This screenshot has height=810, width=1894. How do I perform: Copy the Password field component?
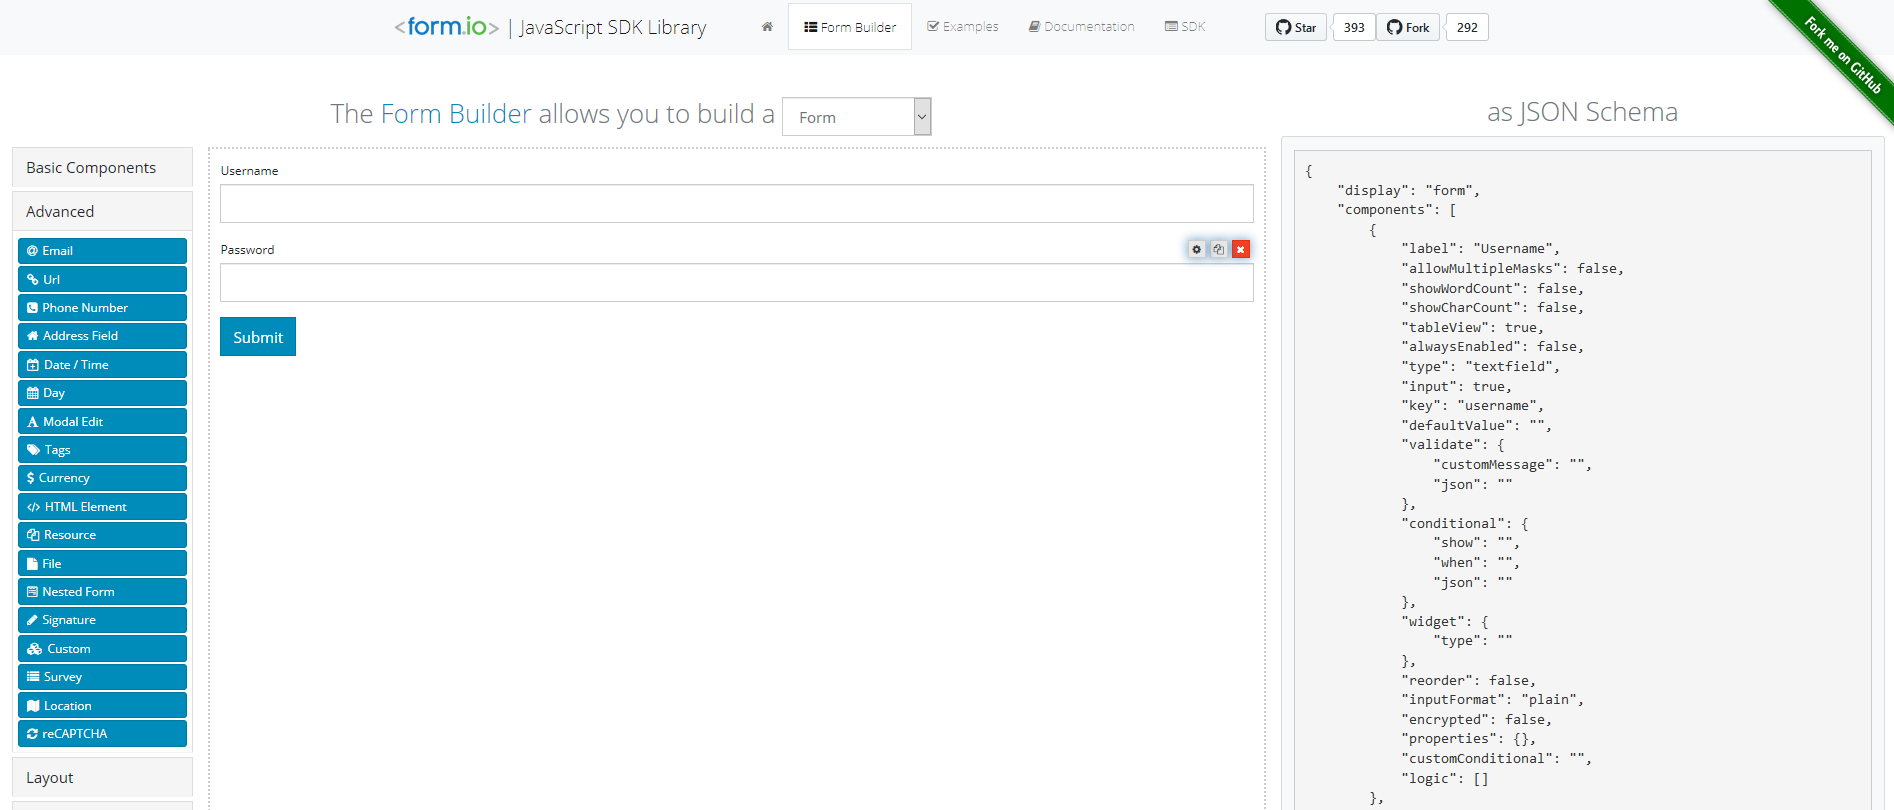click(x=1218, y=249)
